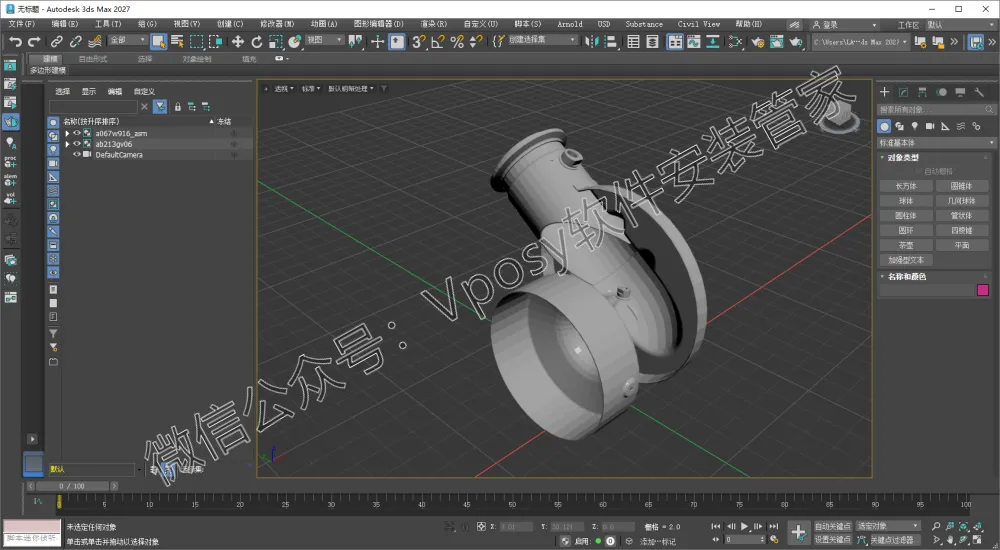Click the 圆环 torus button
This screenshot has height=550, width=1000.
pyautogui.click(x=906, y=230)
